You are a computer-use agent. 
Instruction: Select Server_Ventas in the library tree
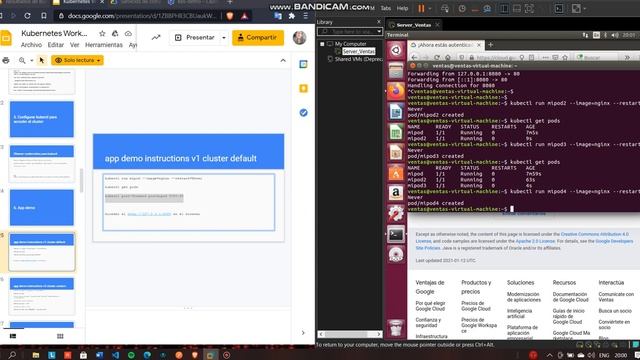click(358, 51)
